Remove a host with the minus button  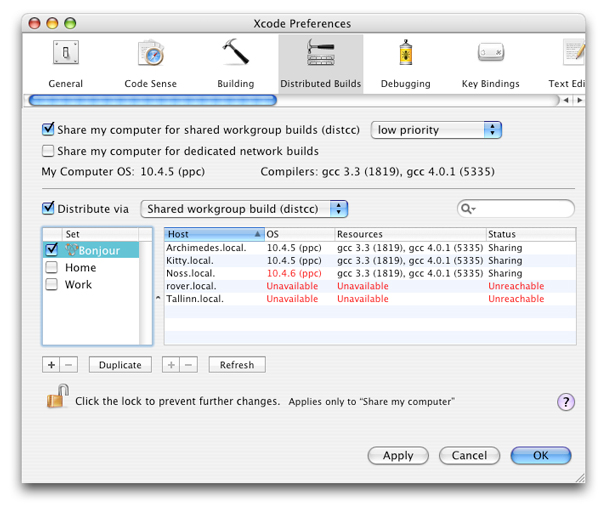click(x=189, y=365)
